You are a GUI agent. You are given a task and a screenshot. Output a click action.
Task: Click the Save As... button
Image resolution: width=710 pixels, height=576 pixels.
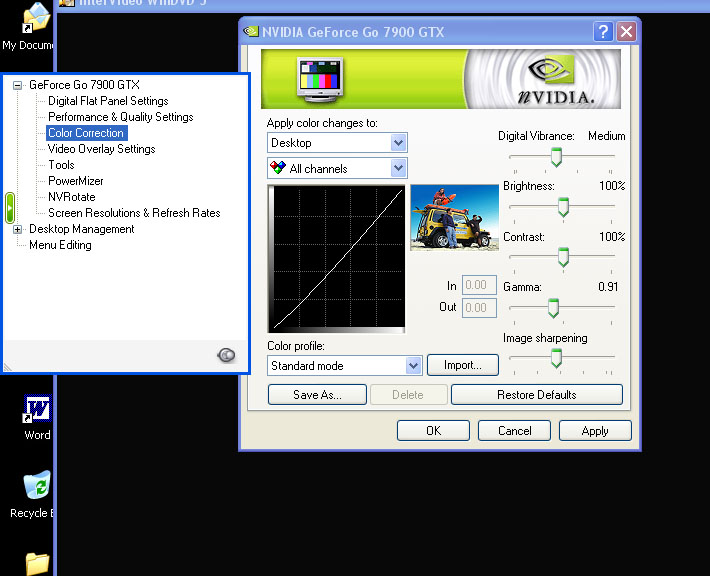(317, 394)
